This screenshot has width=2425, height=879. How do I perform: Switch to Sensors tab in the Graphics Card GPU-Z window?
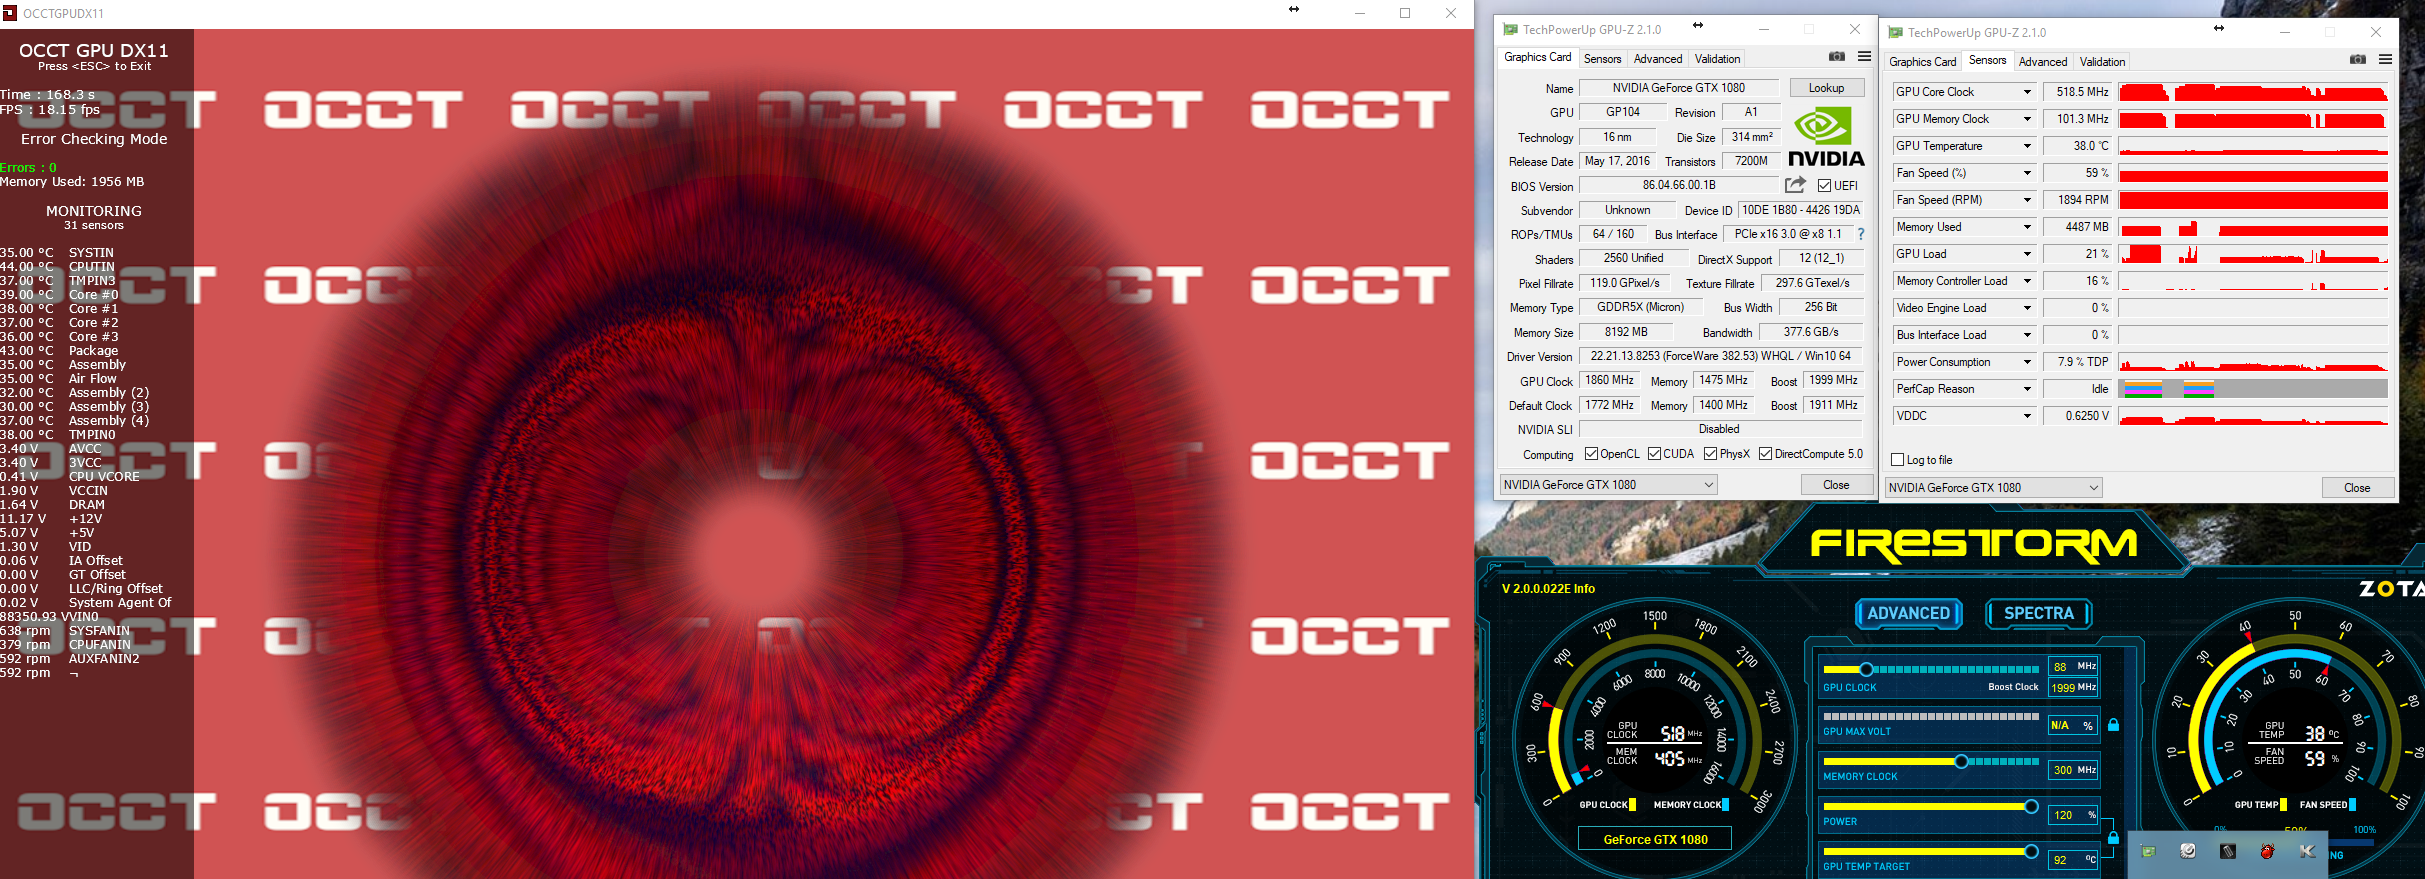(1602, 59)
